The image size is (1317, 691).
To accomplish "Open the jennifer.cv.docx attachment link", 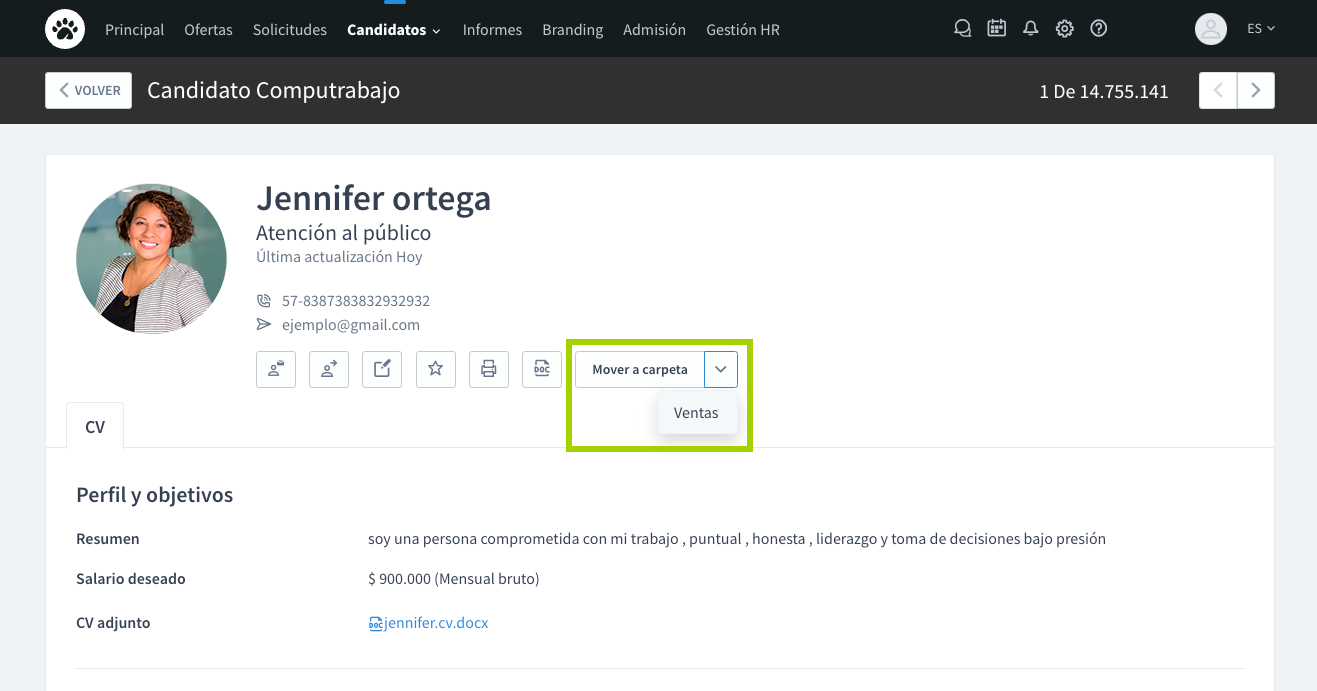I will tap(429, 623).
